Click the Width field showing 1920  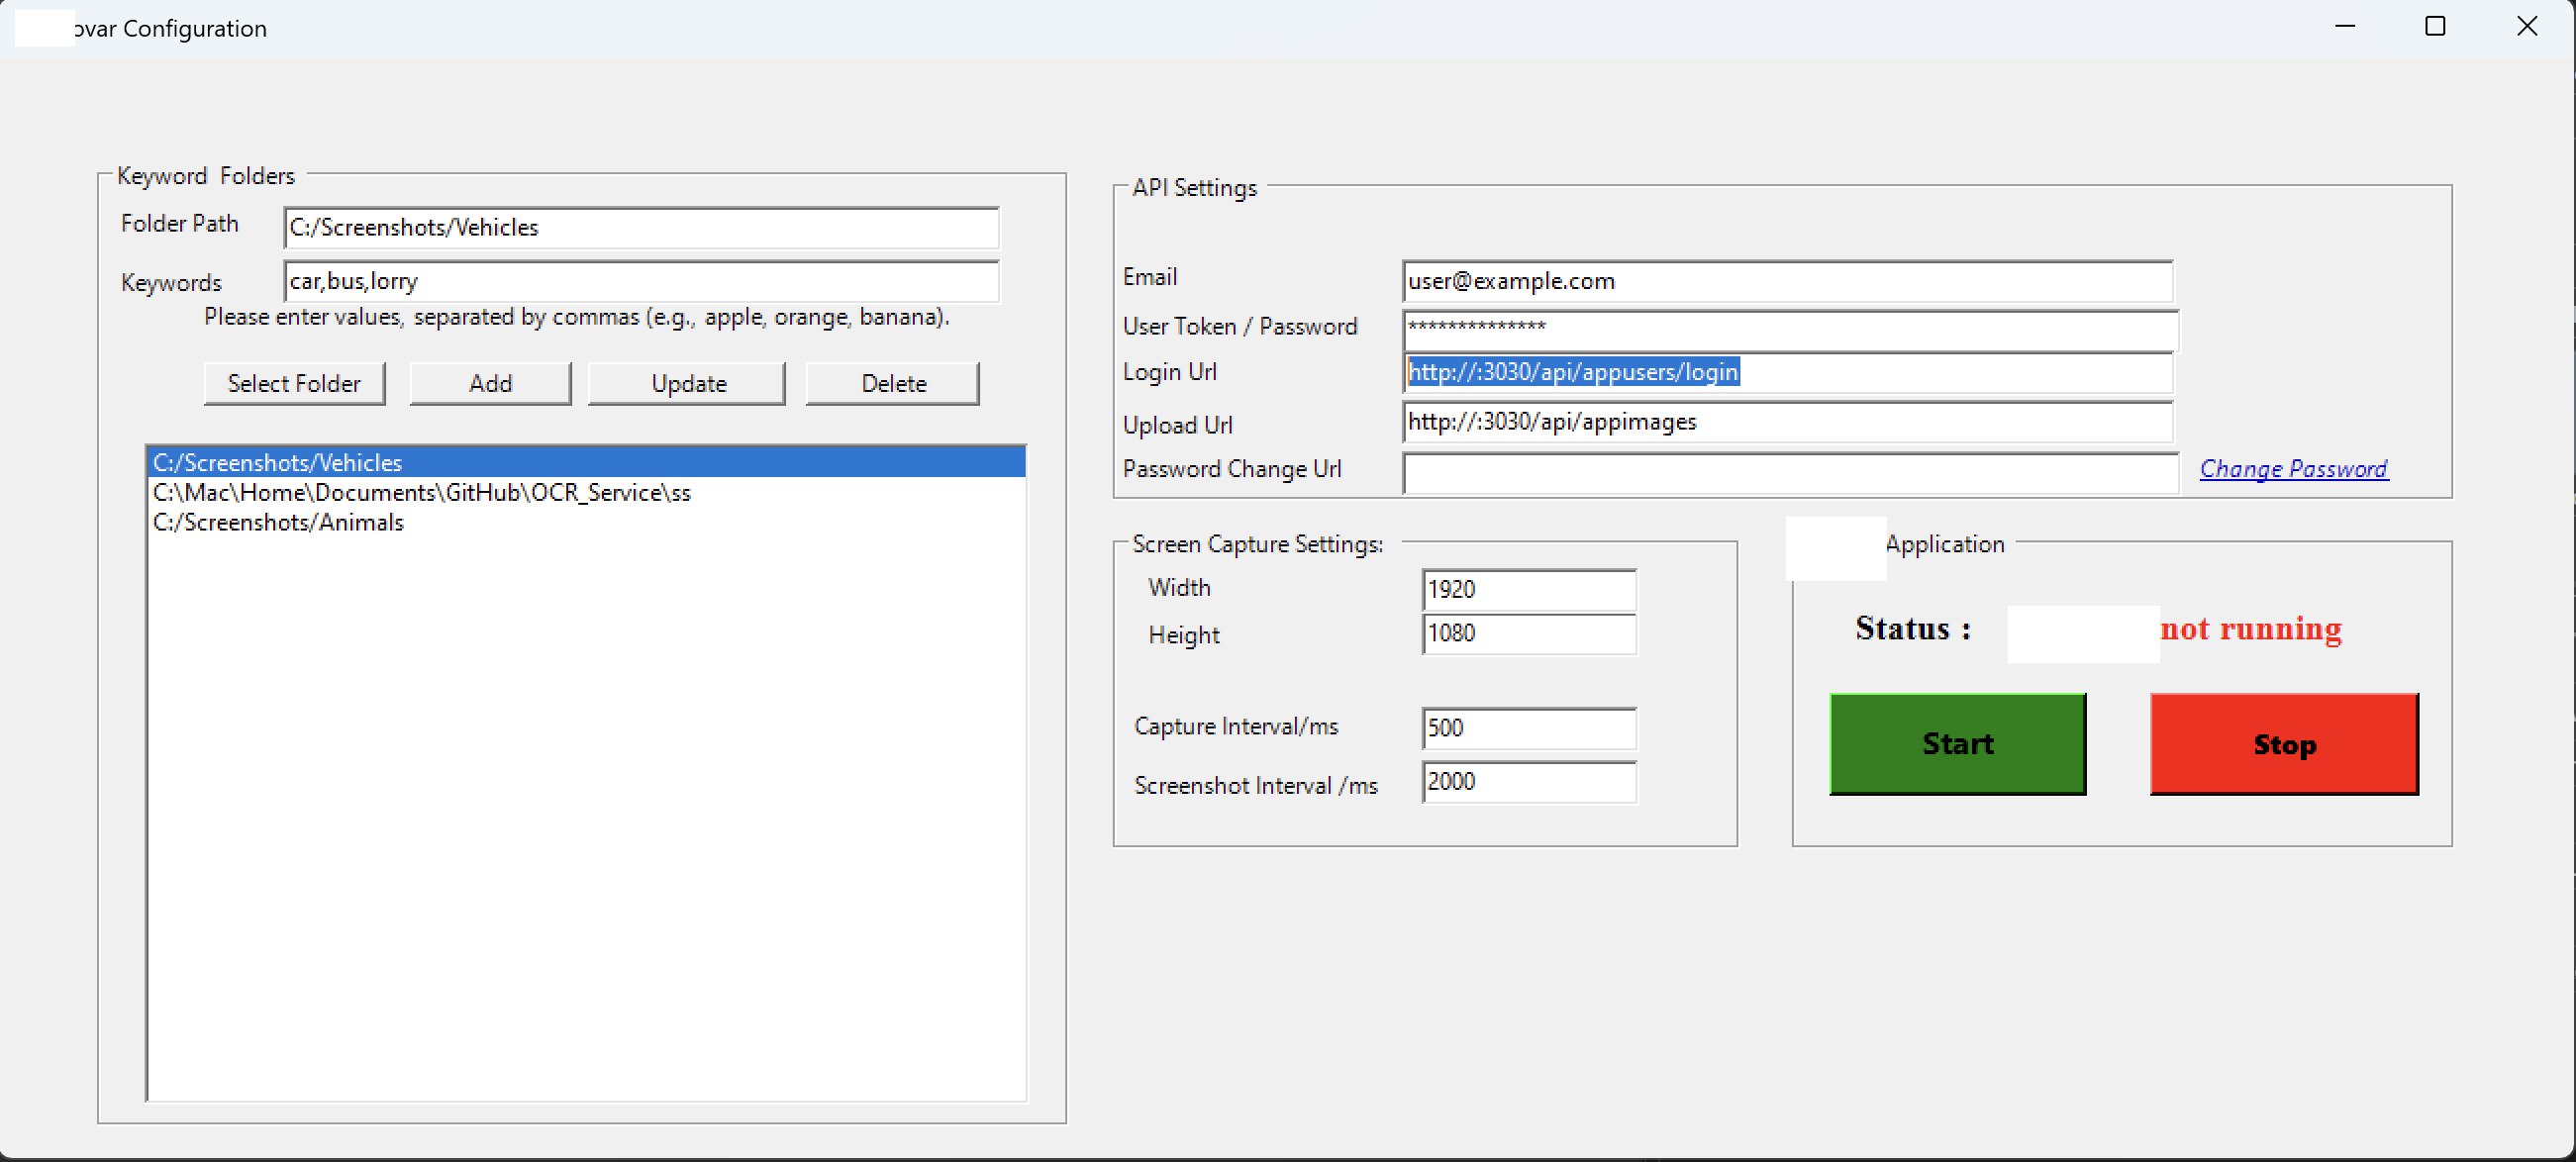tap(1529, 590)
